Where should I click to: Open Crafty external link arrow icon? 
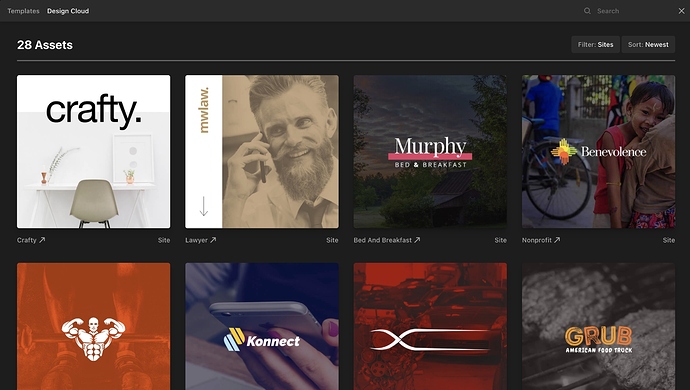42,240
